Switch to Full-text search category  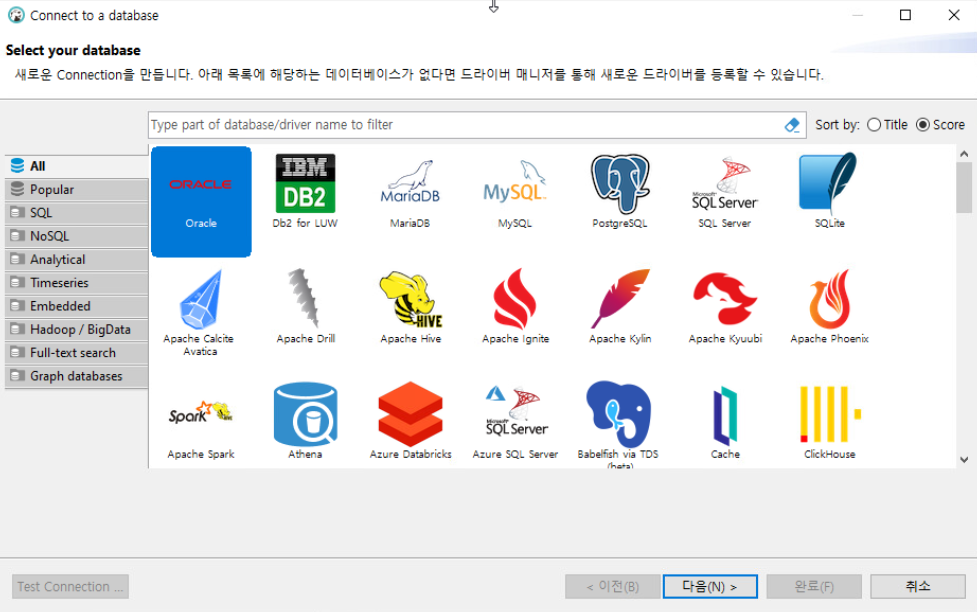[77, 353]
